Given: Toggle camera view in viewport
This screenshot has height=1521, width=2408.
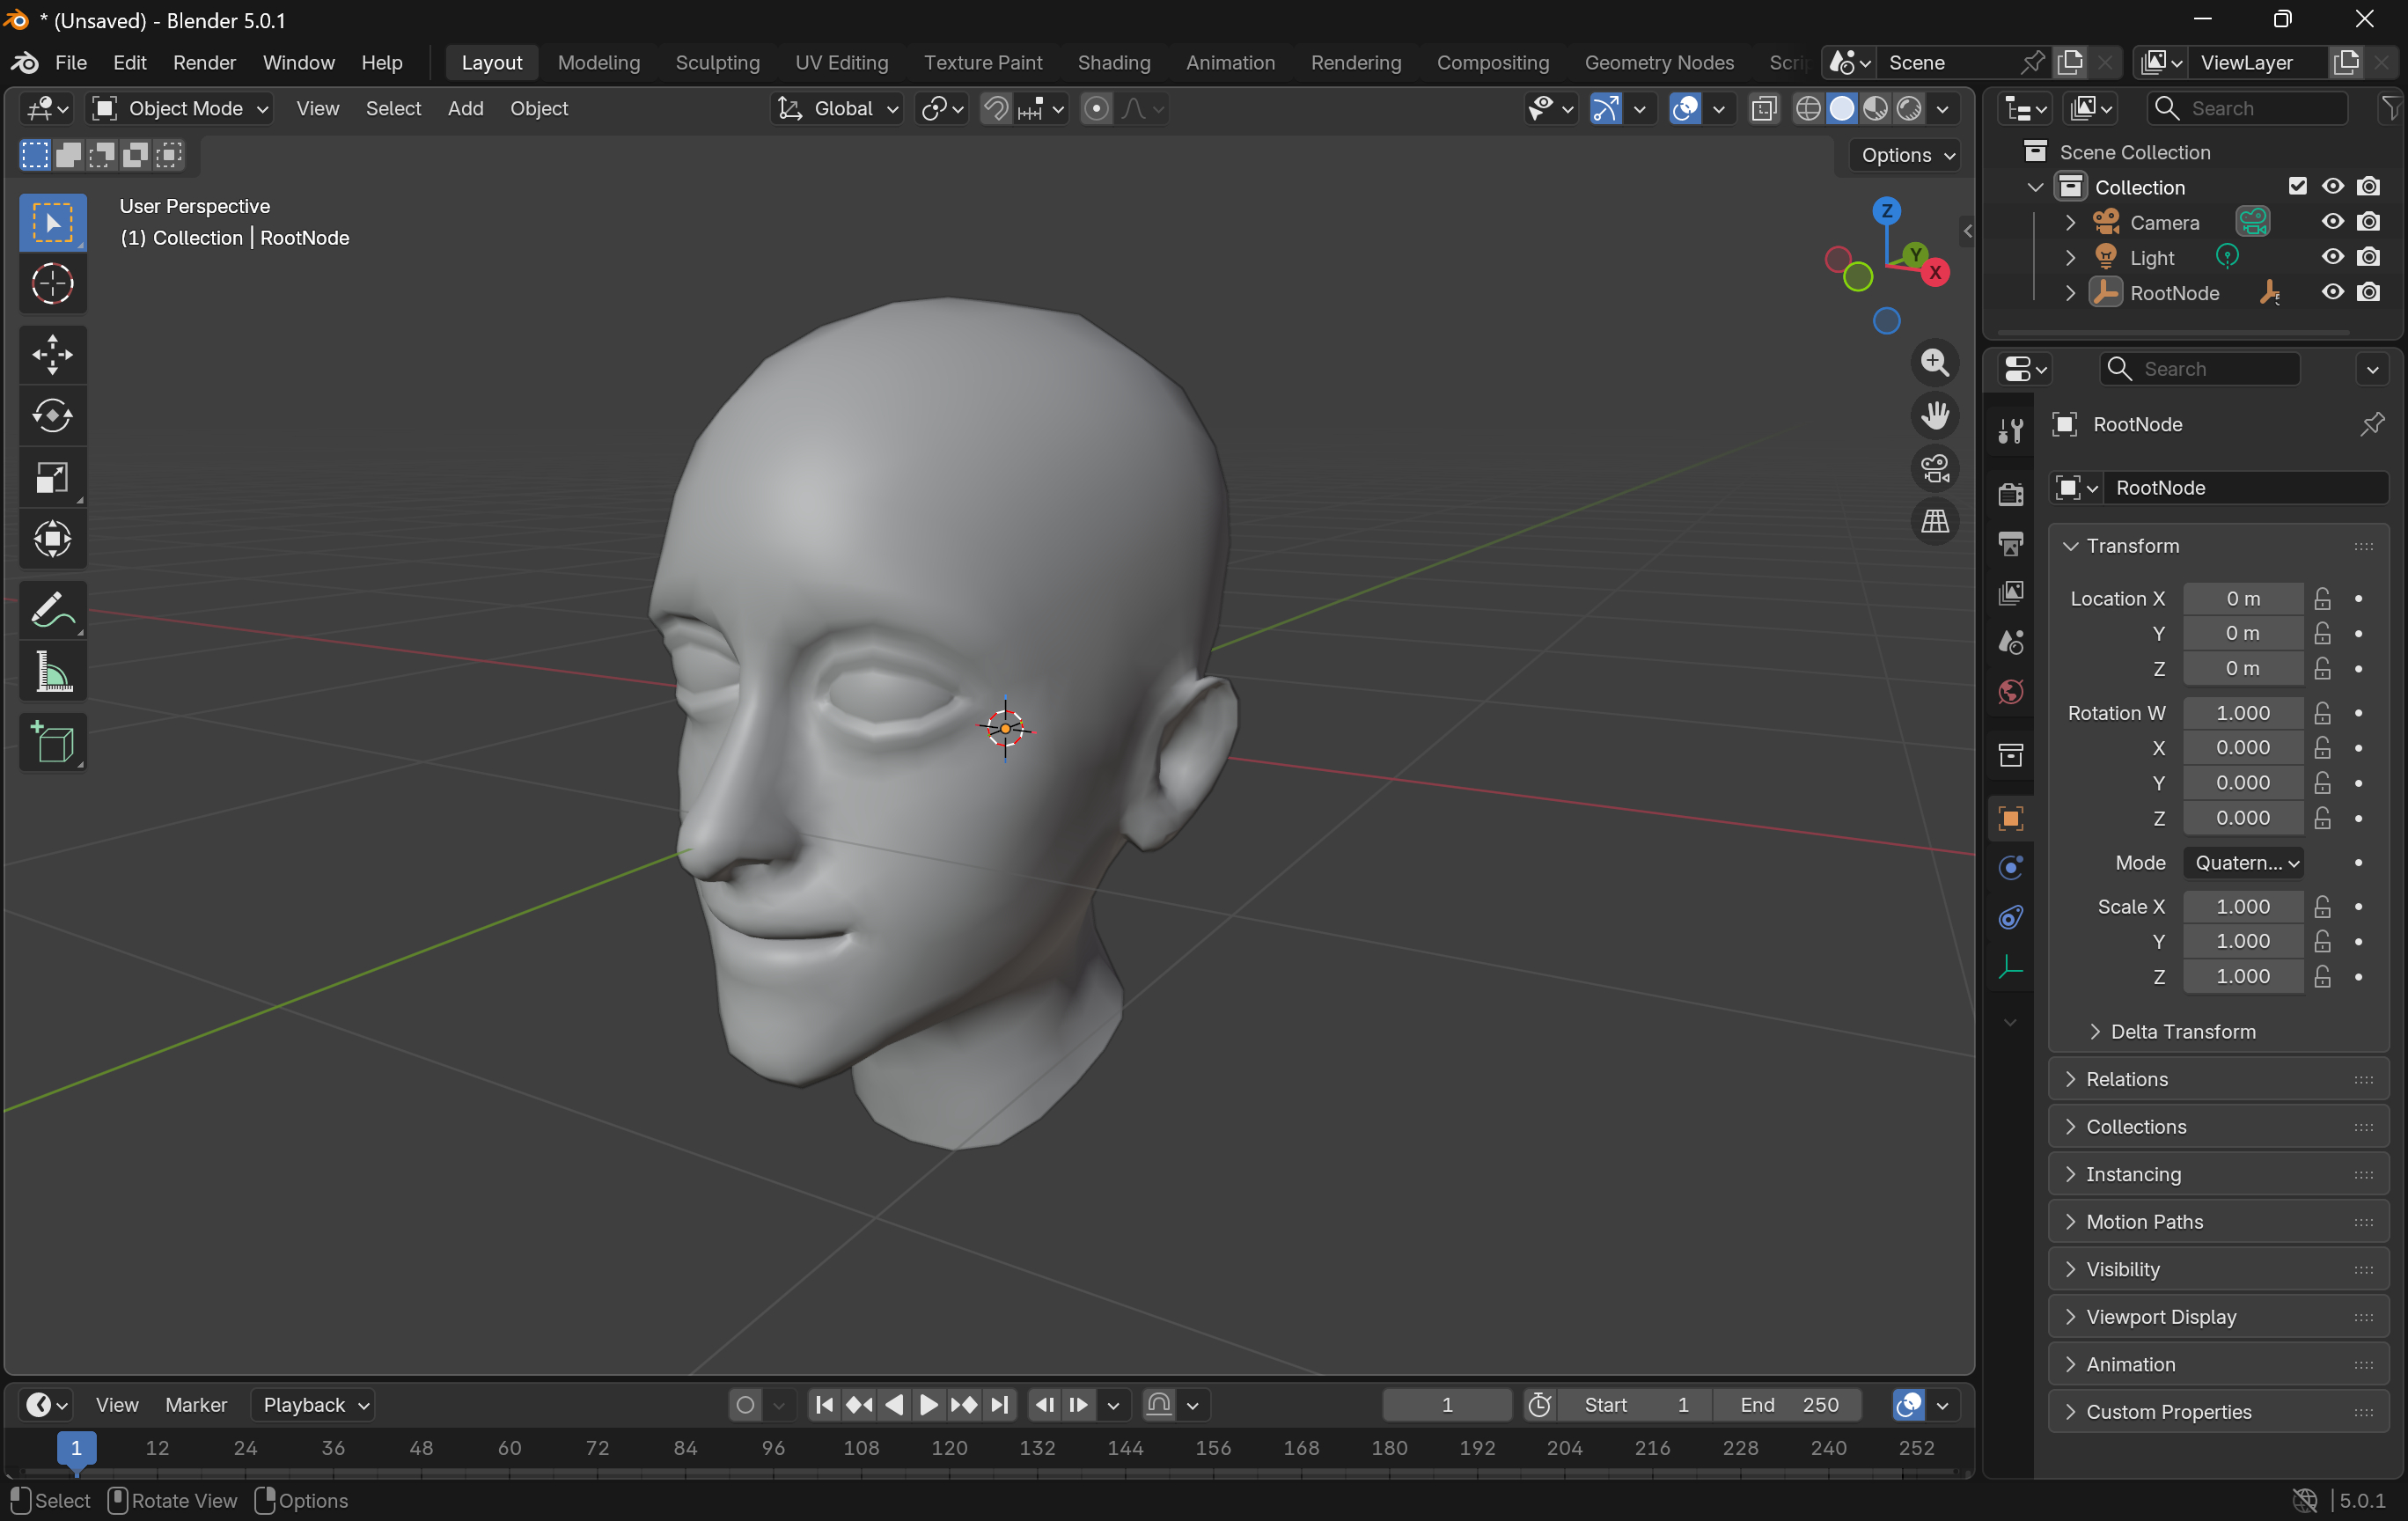Looking at the screenshot, I should [1935, 468].
